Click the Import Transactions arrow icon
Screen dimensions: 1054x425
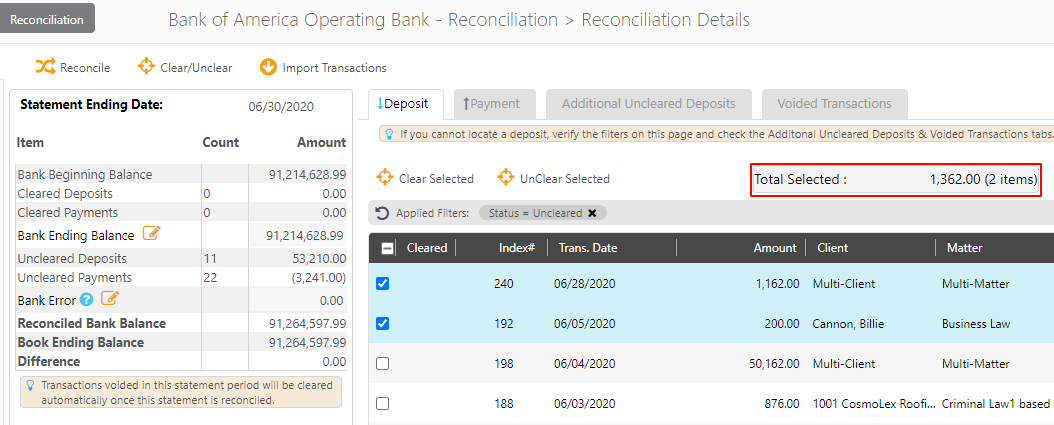(268, 67)
